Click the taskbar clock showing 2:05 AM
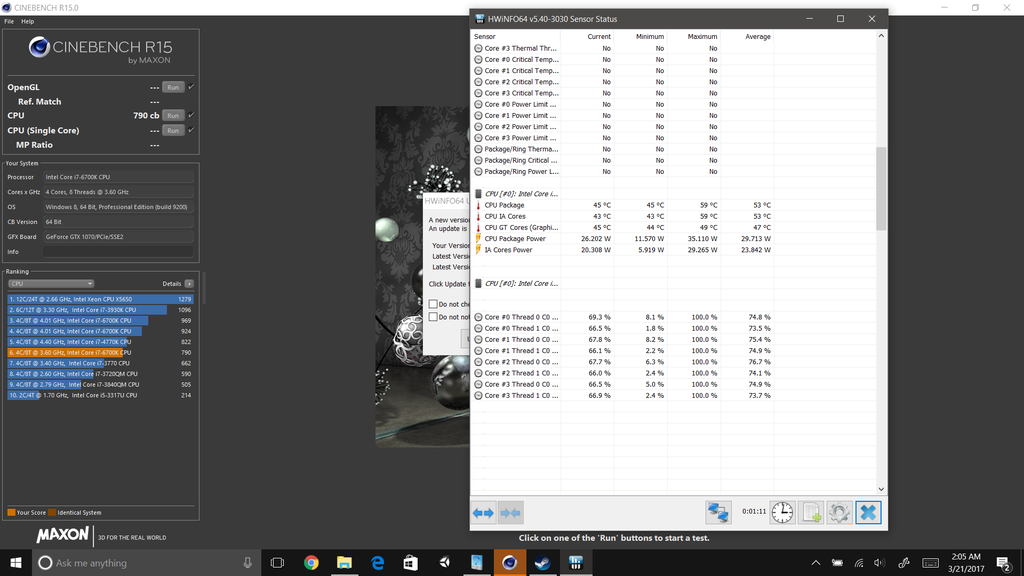The width and height of the screenshot is (1024, 576). [x=965, y=562]
